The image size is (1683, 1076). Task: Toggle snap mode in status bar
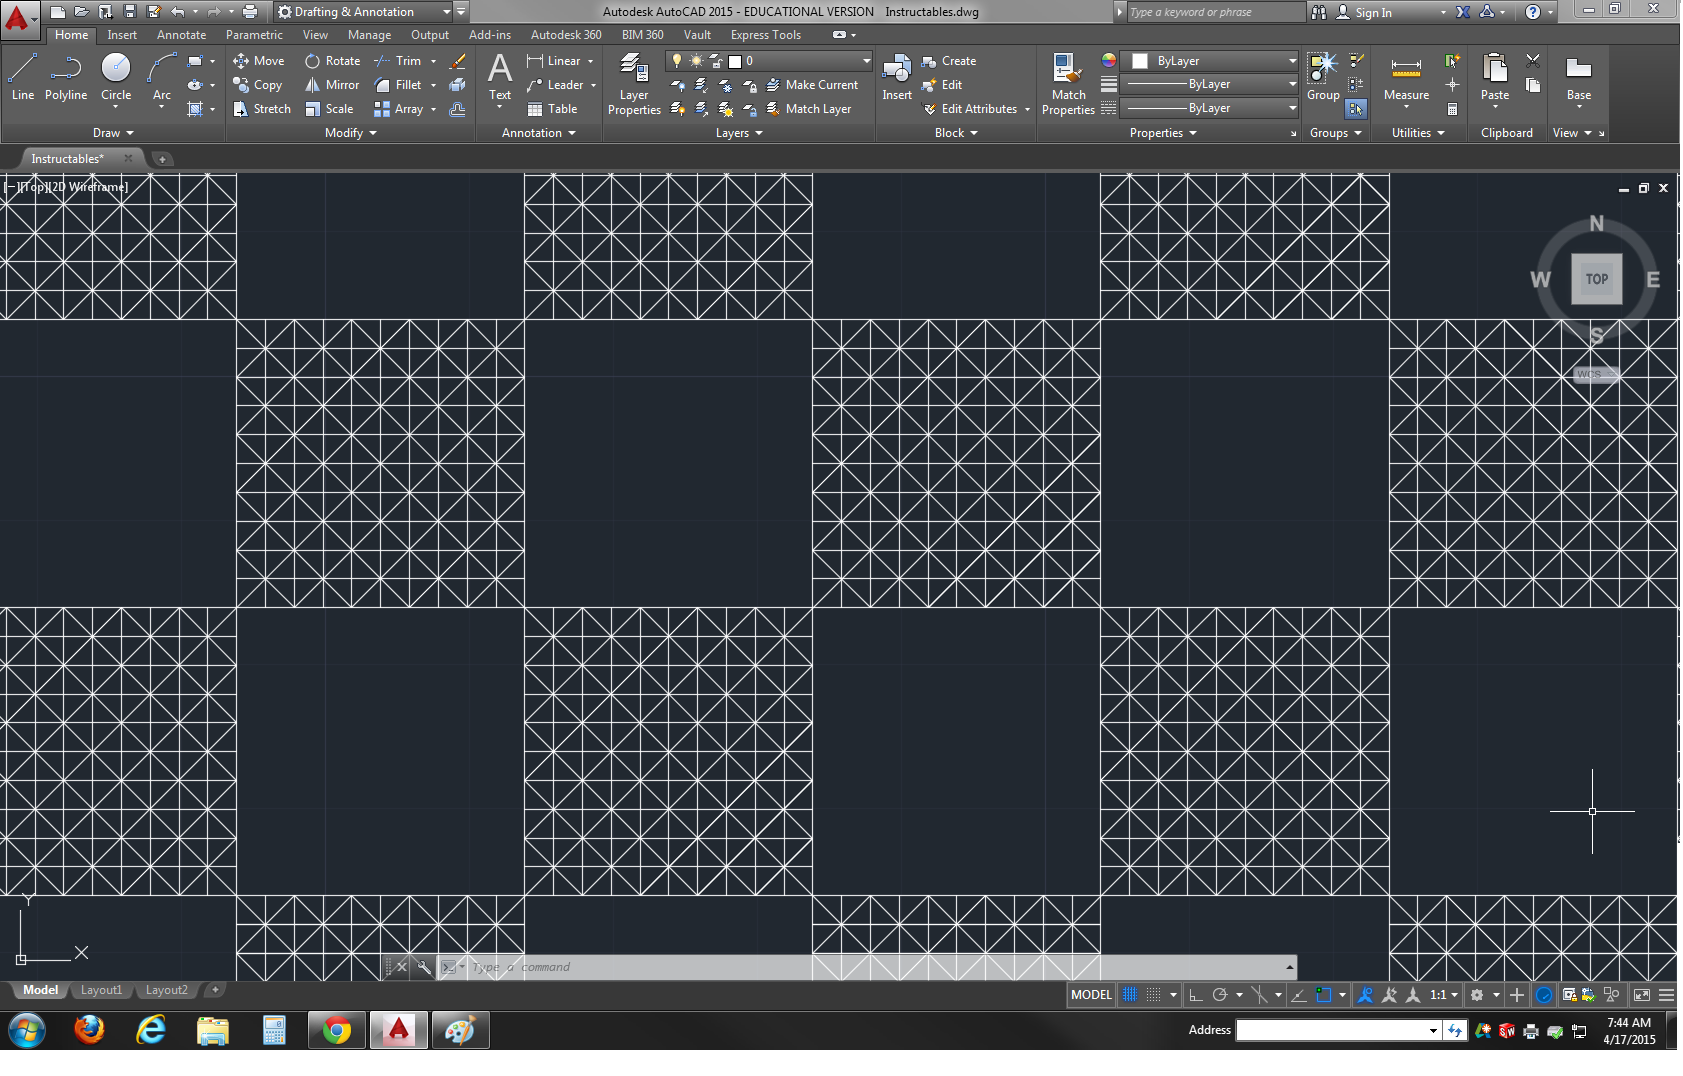pos(1153,995)
